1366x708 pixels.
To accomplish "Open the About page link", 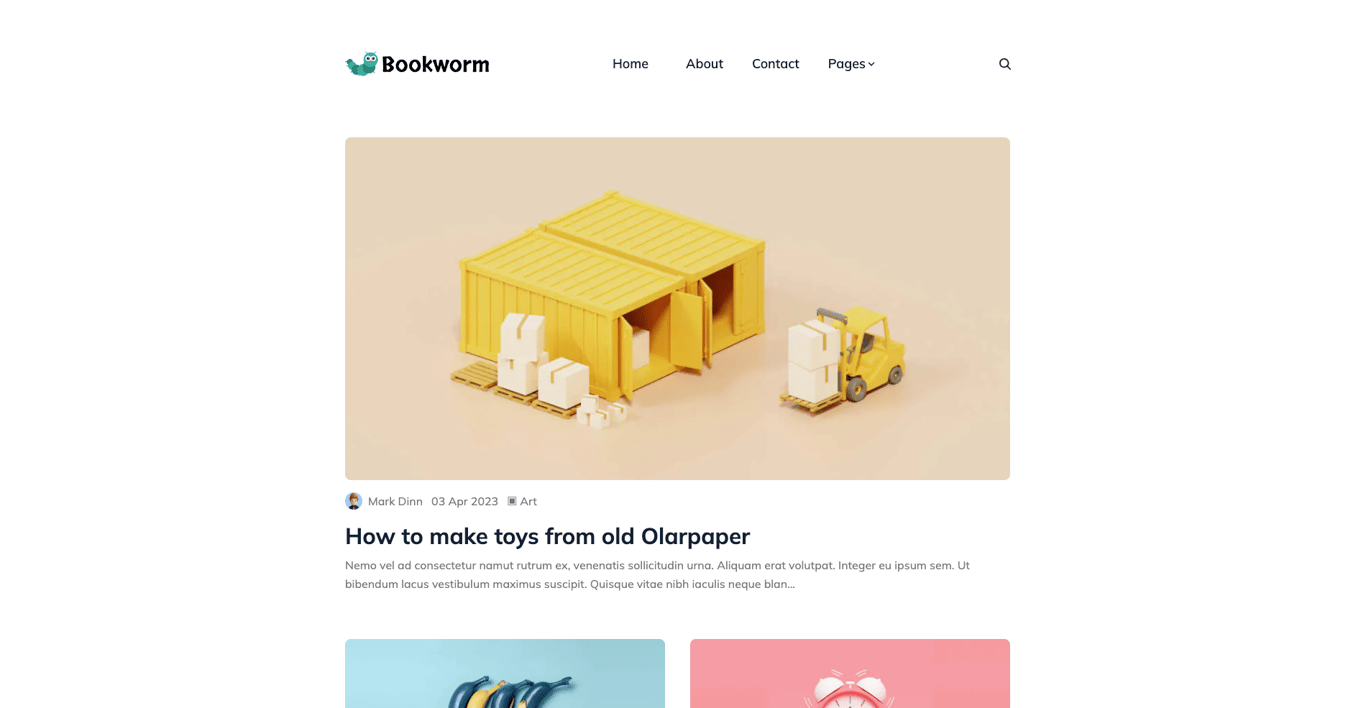I will [x=704, y=64].
